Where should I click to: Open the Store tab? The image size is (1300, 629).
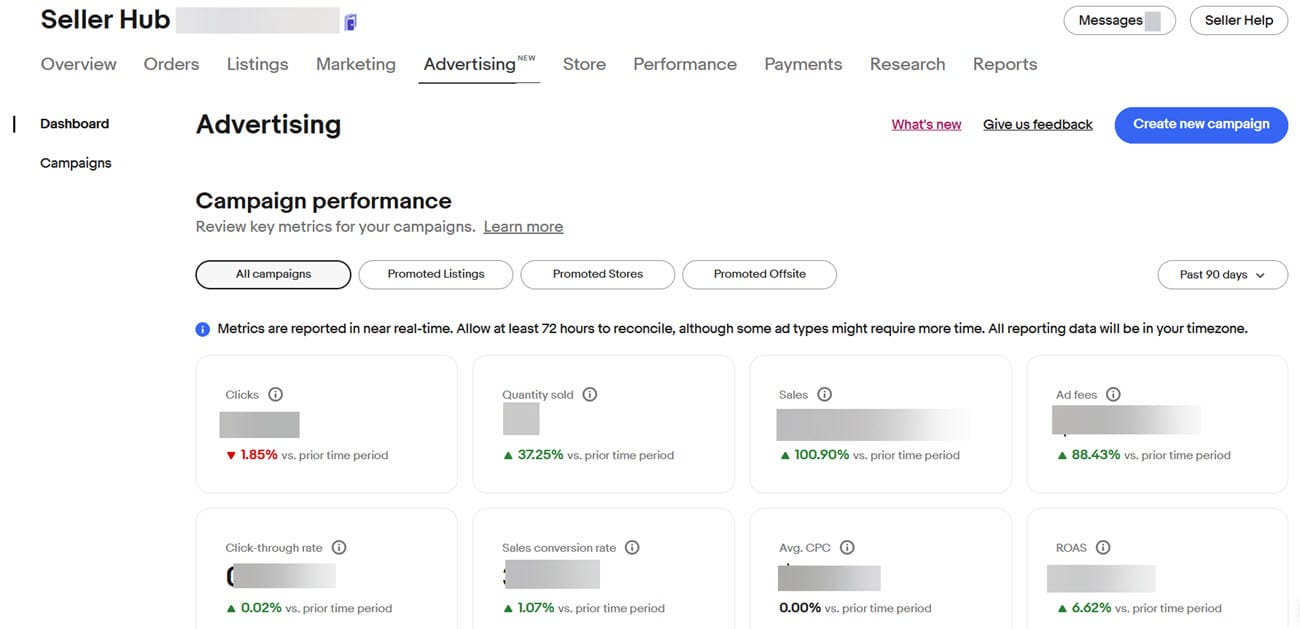(584, 64)
